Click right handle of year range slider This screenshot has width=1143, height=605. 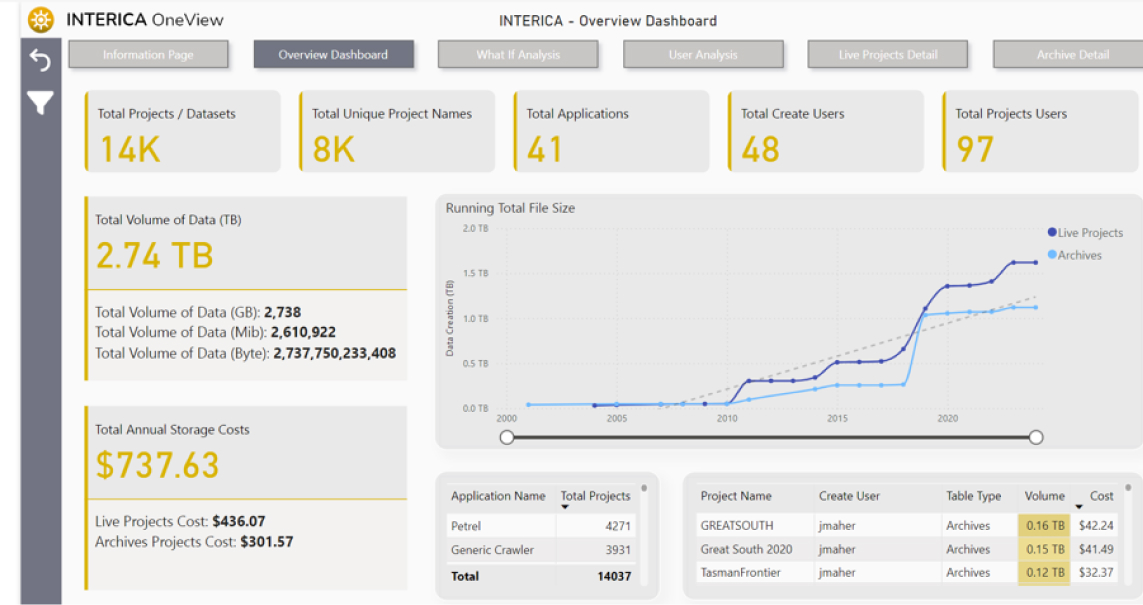[1036, 437]
